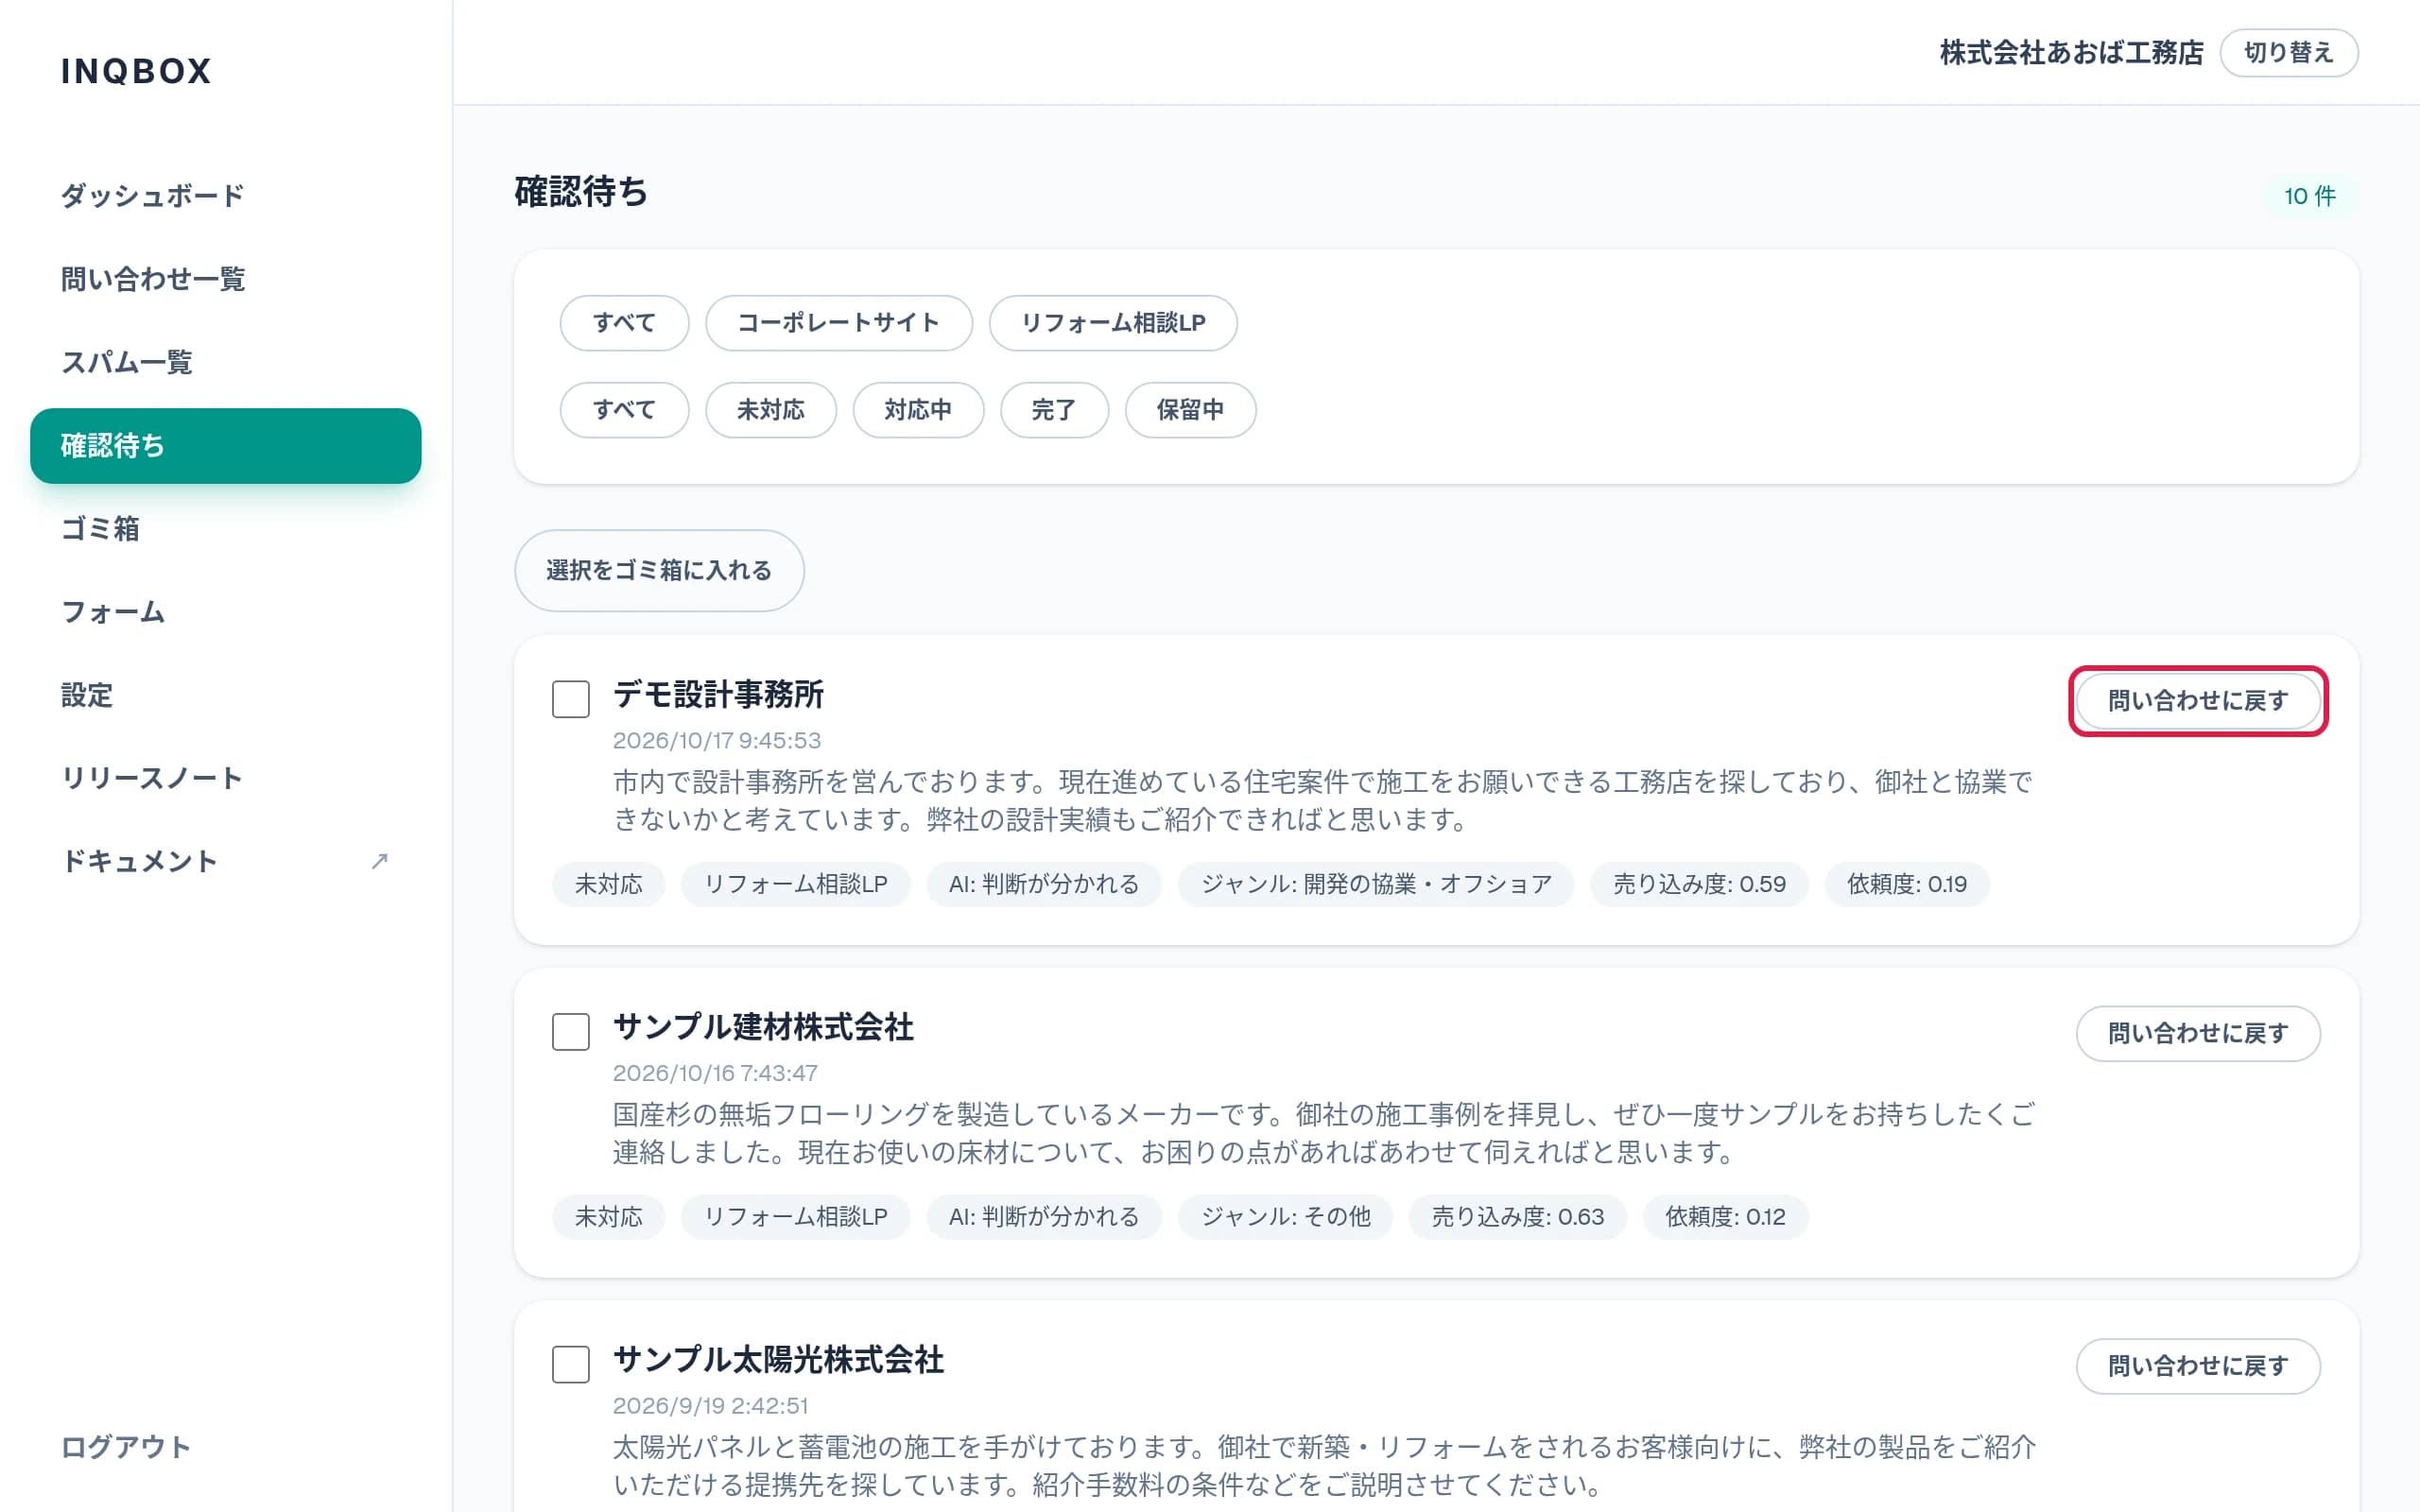
Task: Filter by 対応中 status
Action: (918, 410)
